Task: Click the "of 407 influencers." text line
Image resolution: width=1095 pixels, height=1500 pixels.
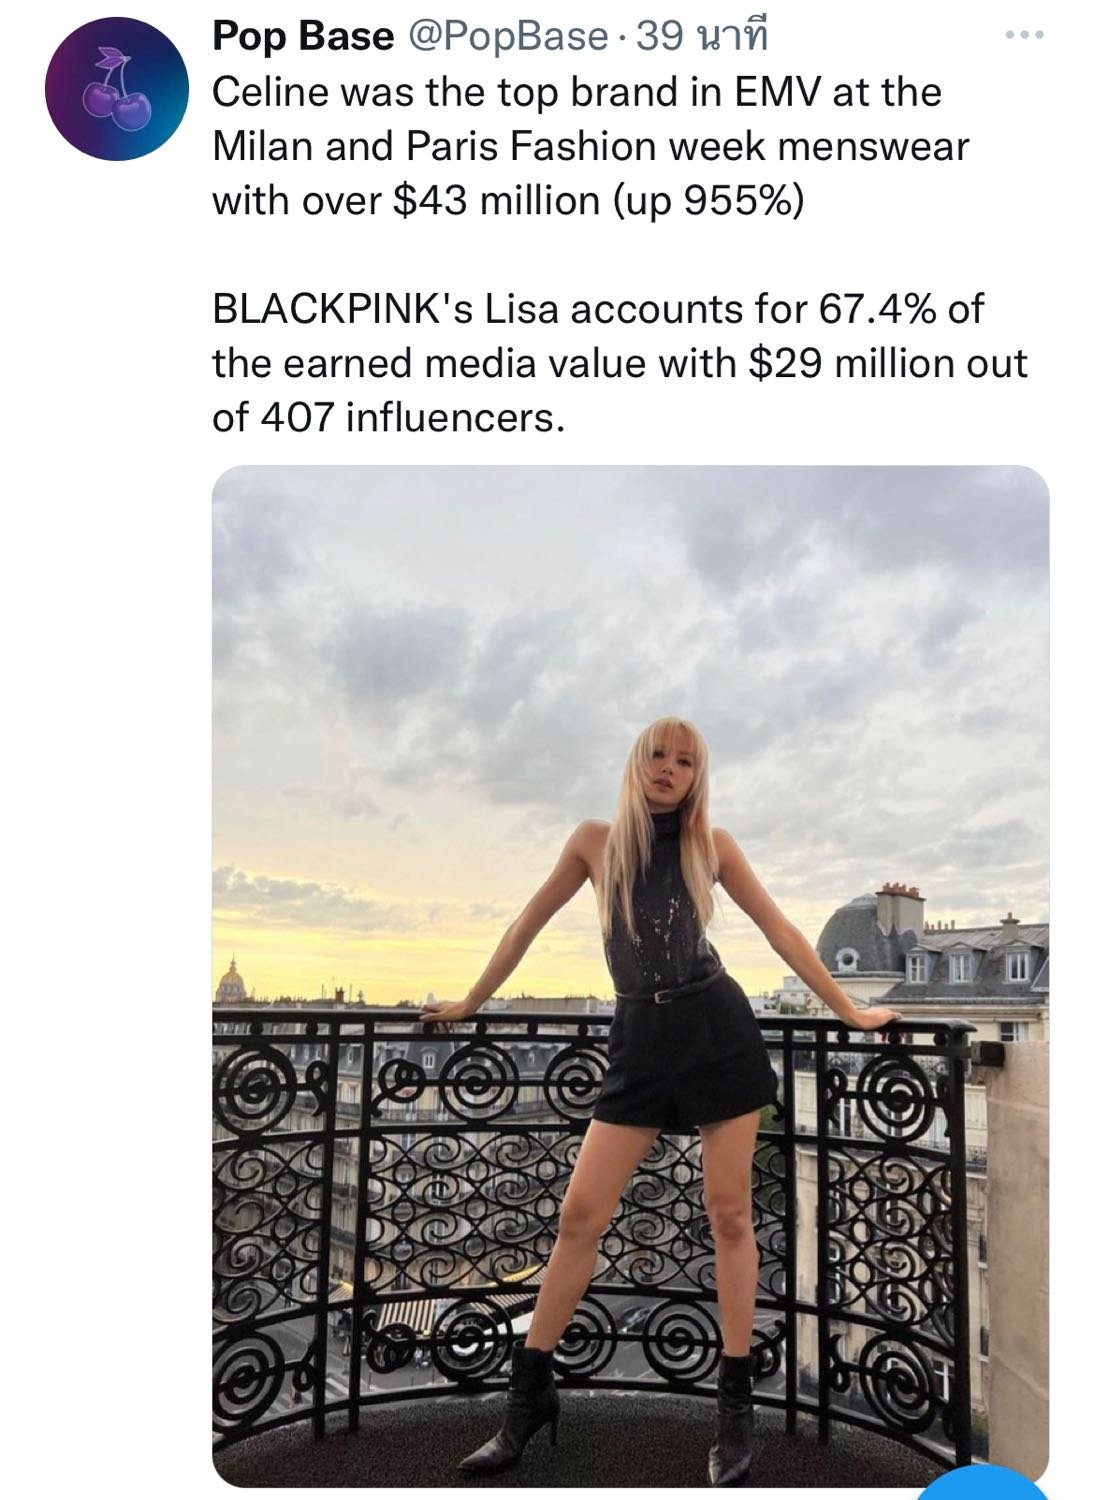Action: 388,417
